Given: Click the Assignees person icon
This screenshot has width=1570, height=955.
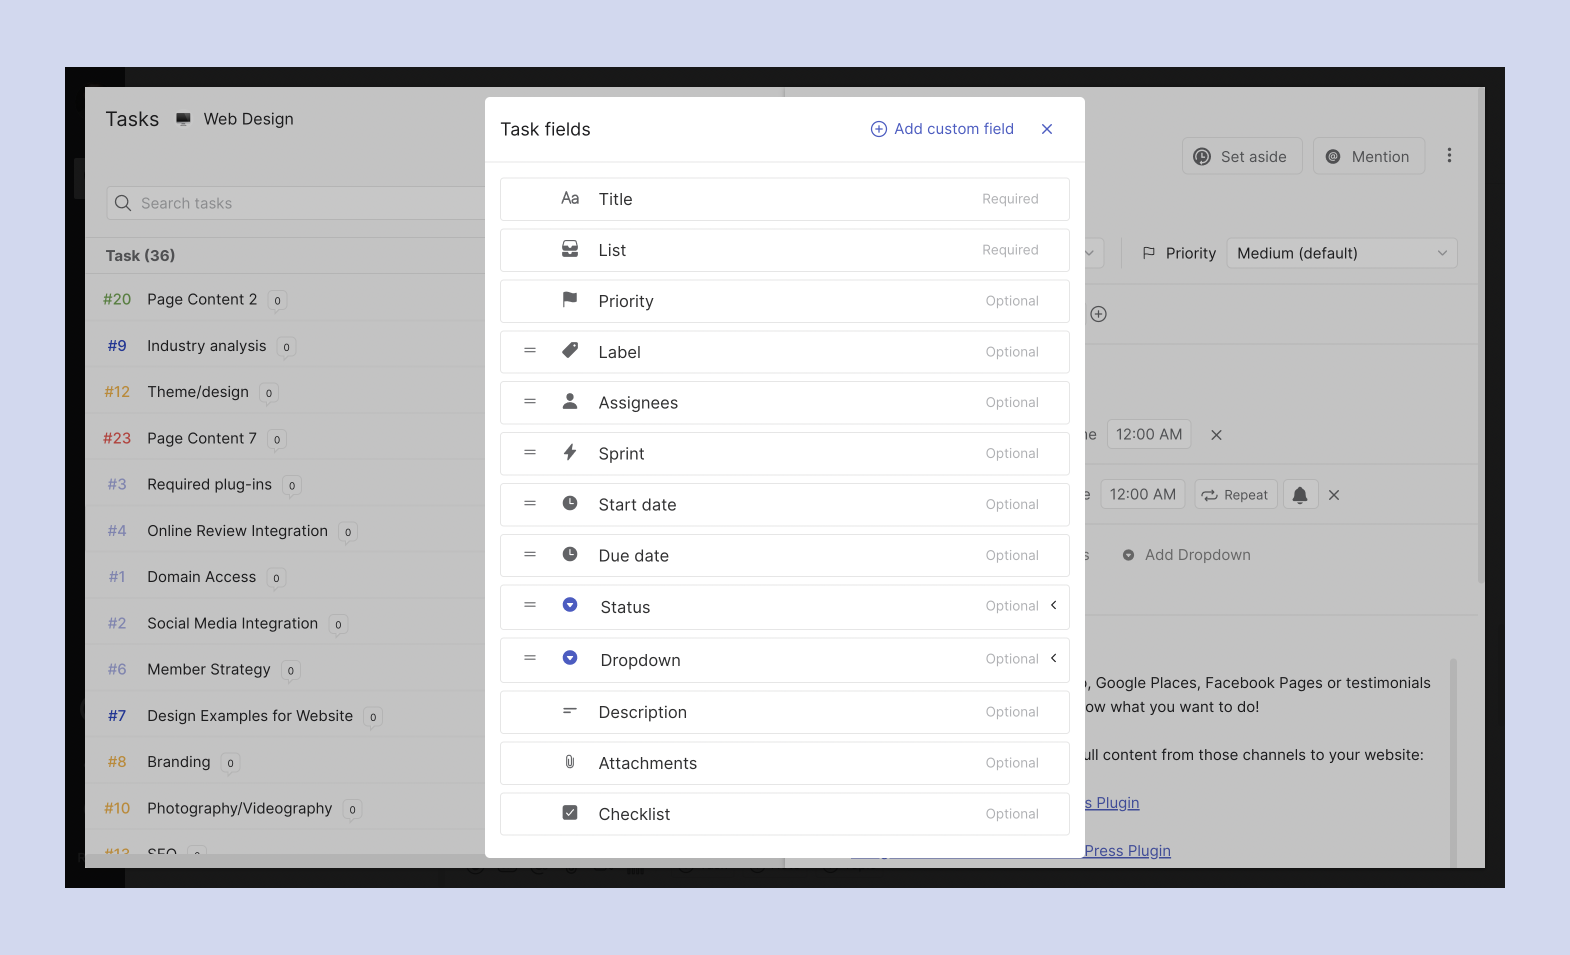Looking at the screenshot, I should click(570, 402).
